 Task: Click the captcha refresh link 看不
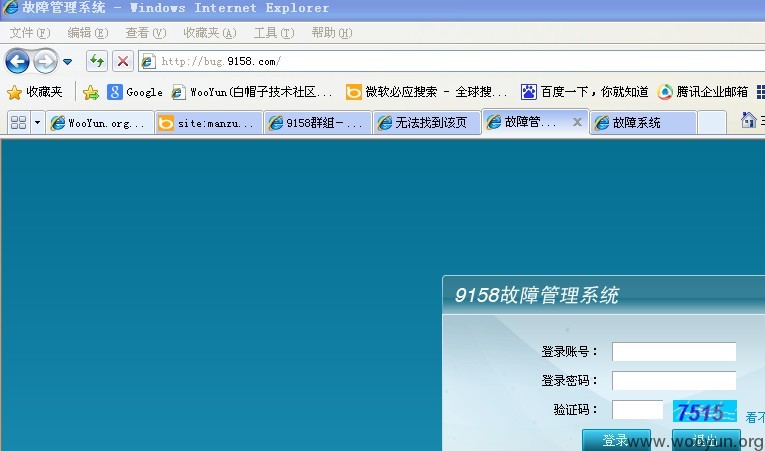(x=755, y=417)
